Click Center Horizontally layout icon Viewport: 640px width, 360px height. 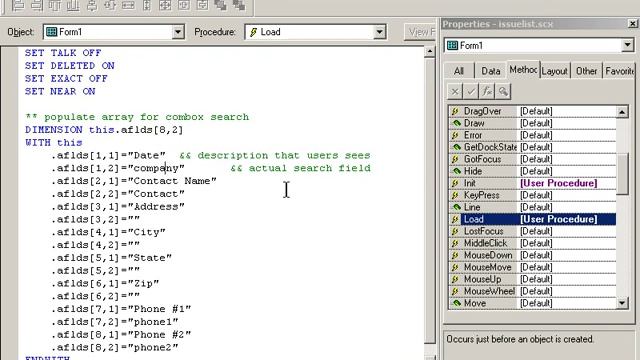[184, 5]
